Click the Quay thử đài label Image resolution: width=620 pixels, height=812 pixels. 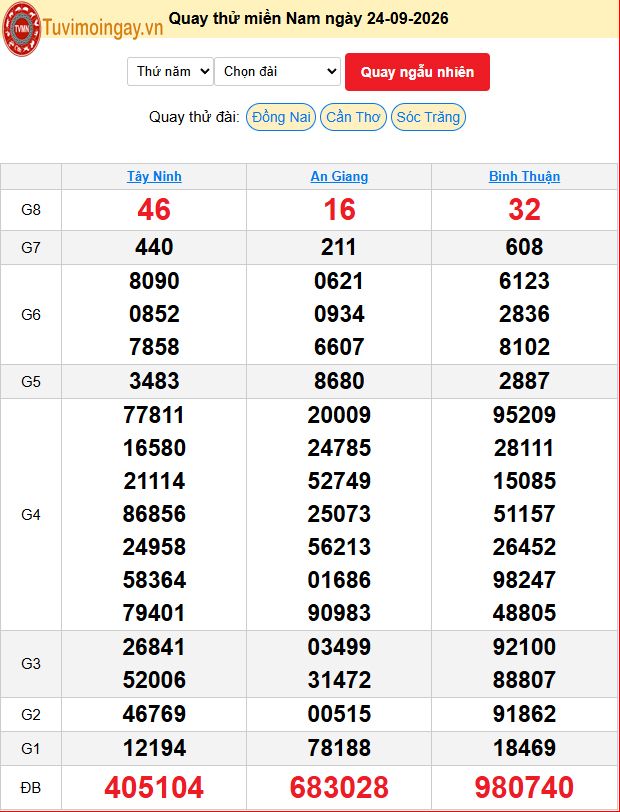point(194,117)
